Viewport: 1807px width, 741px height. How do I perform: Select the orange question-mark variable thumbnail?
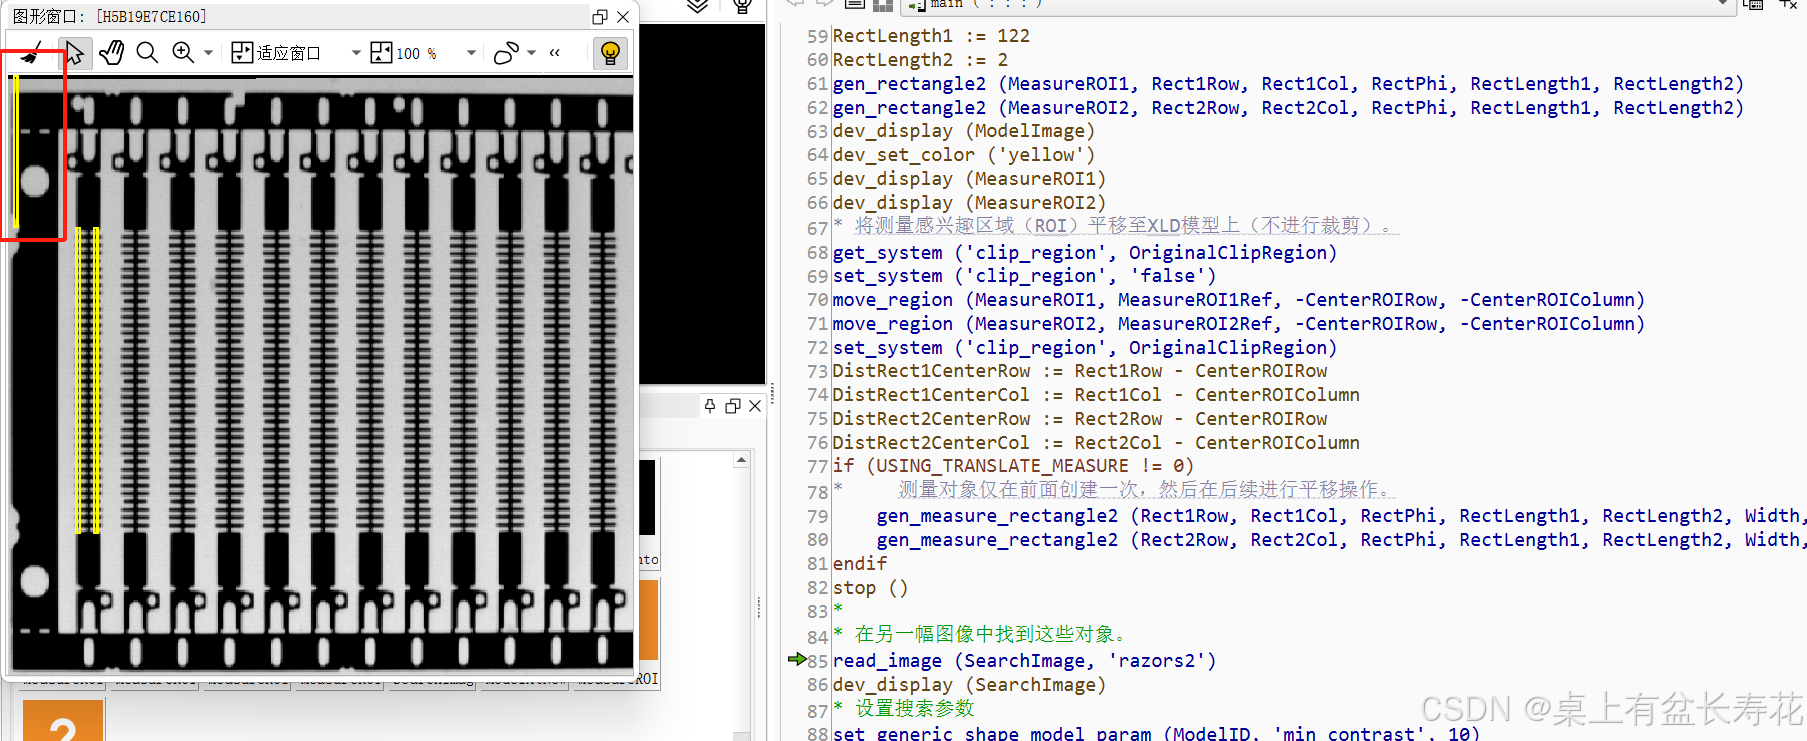tap(63, 721)
